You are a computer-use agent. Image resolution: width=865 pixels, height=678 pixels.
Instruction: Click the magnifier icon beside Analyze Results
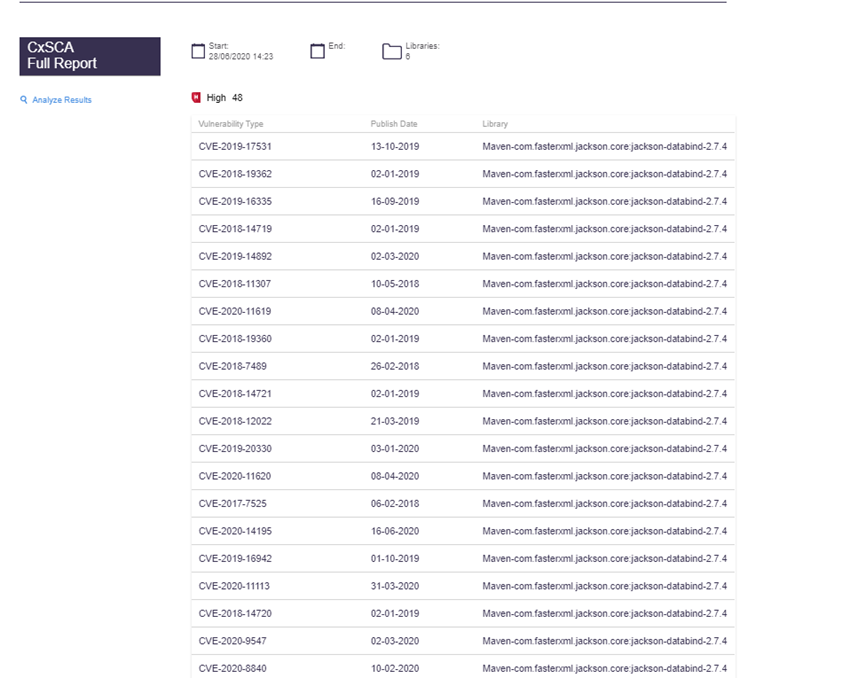(x=24, y=100)
